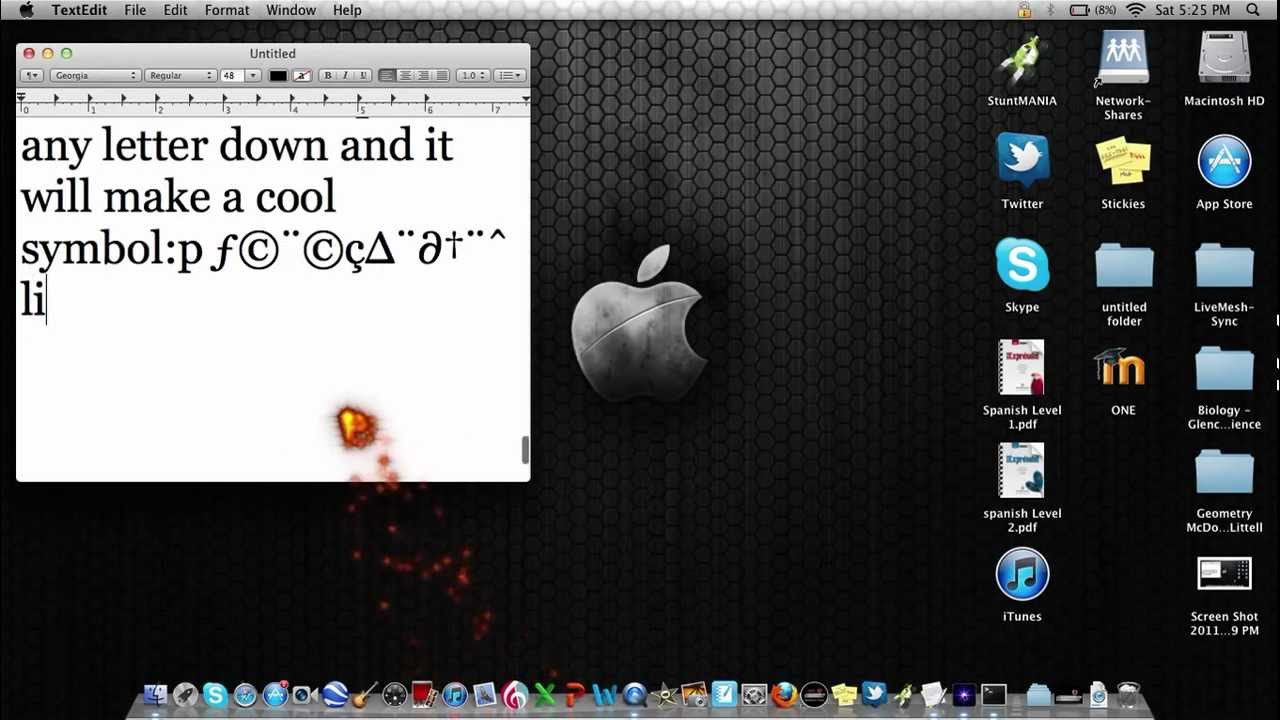Open the list bullets dropdown
The height and width of the screenshot is (720, 1280).
pos(510,75)
